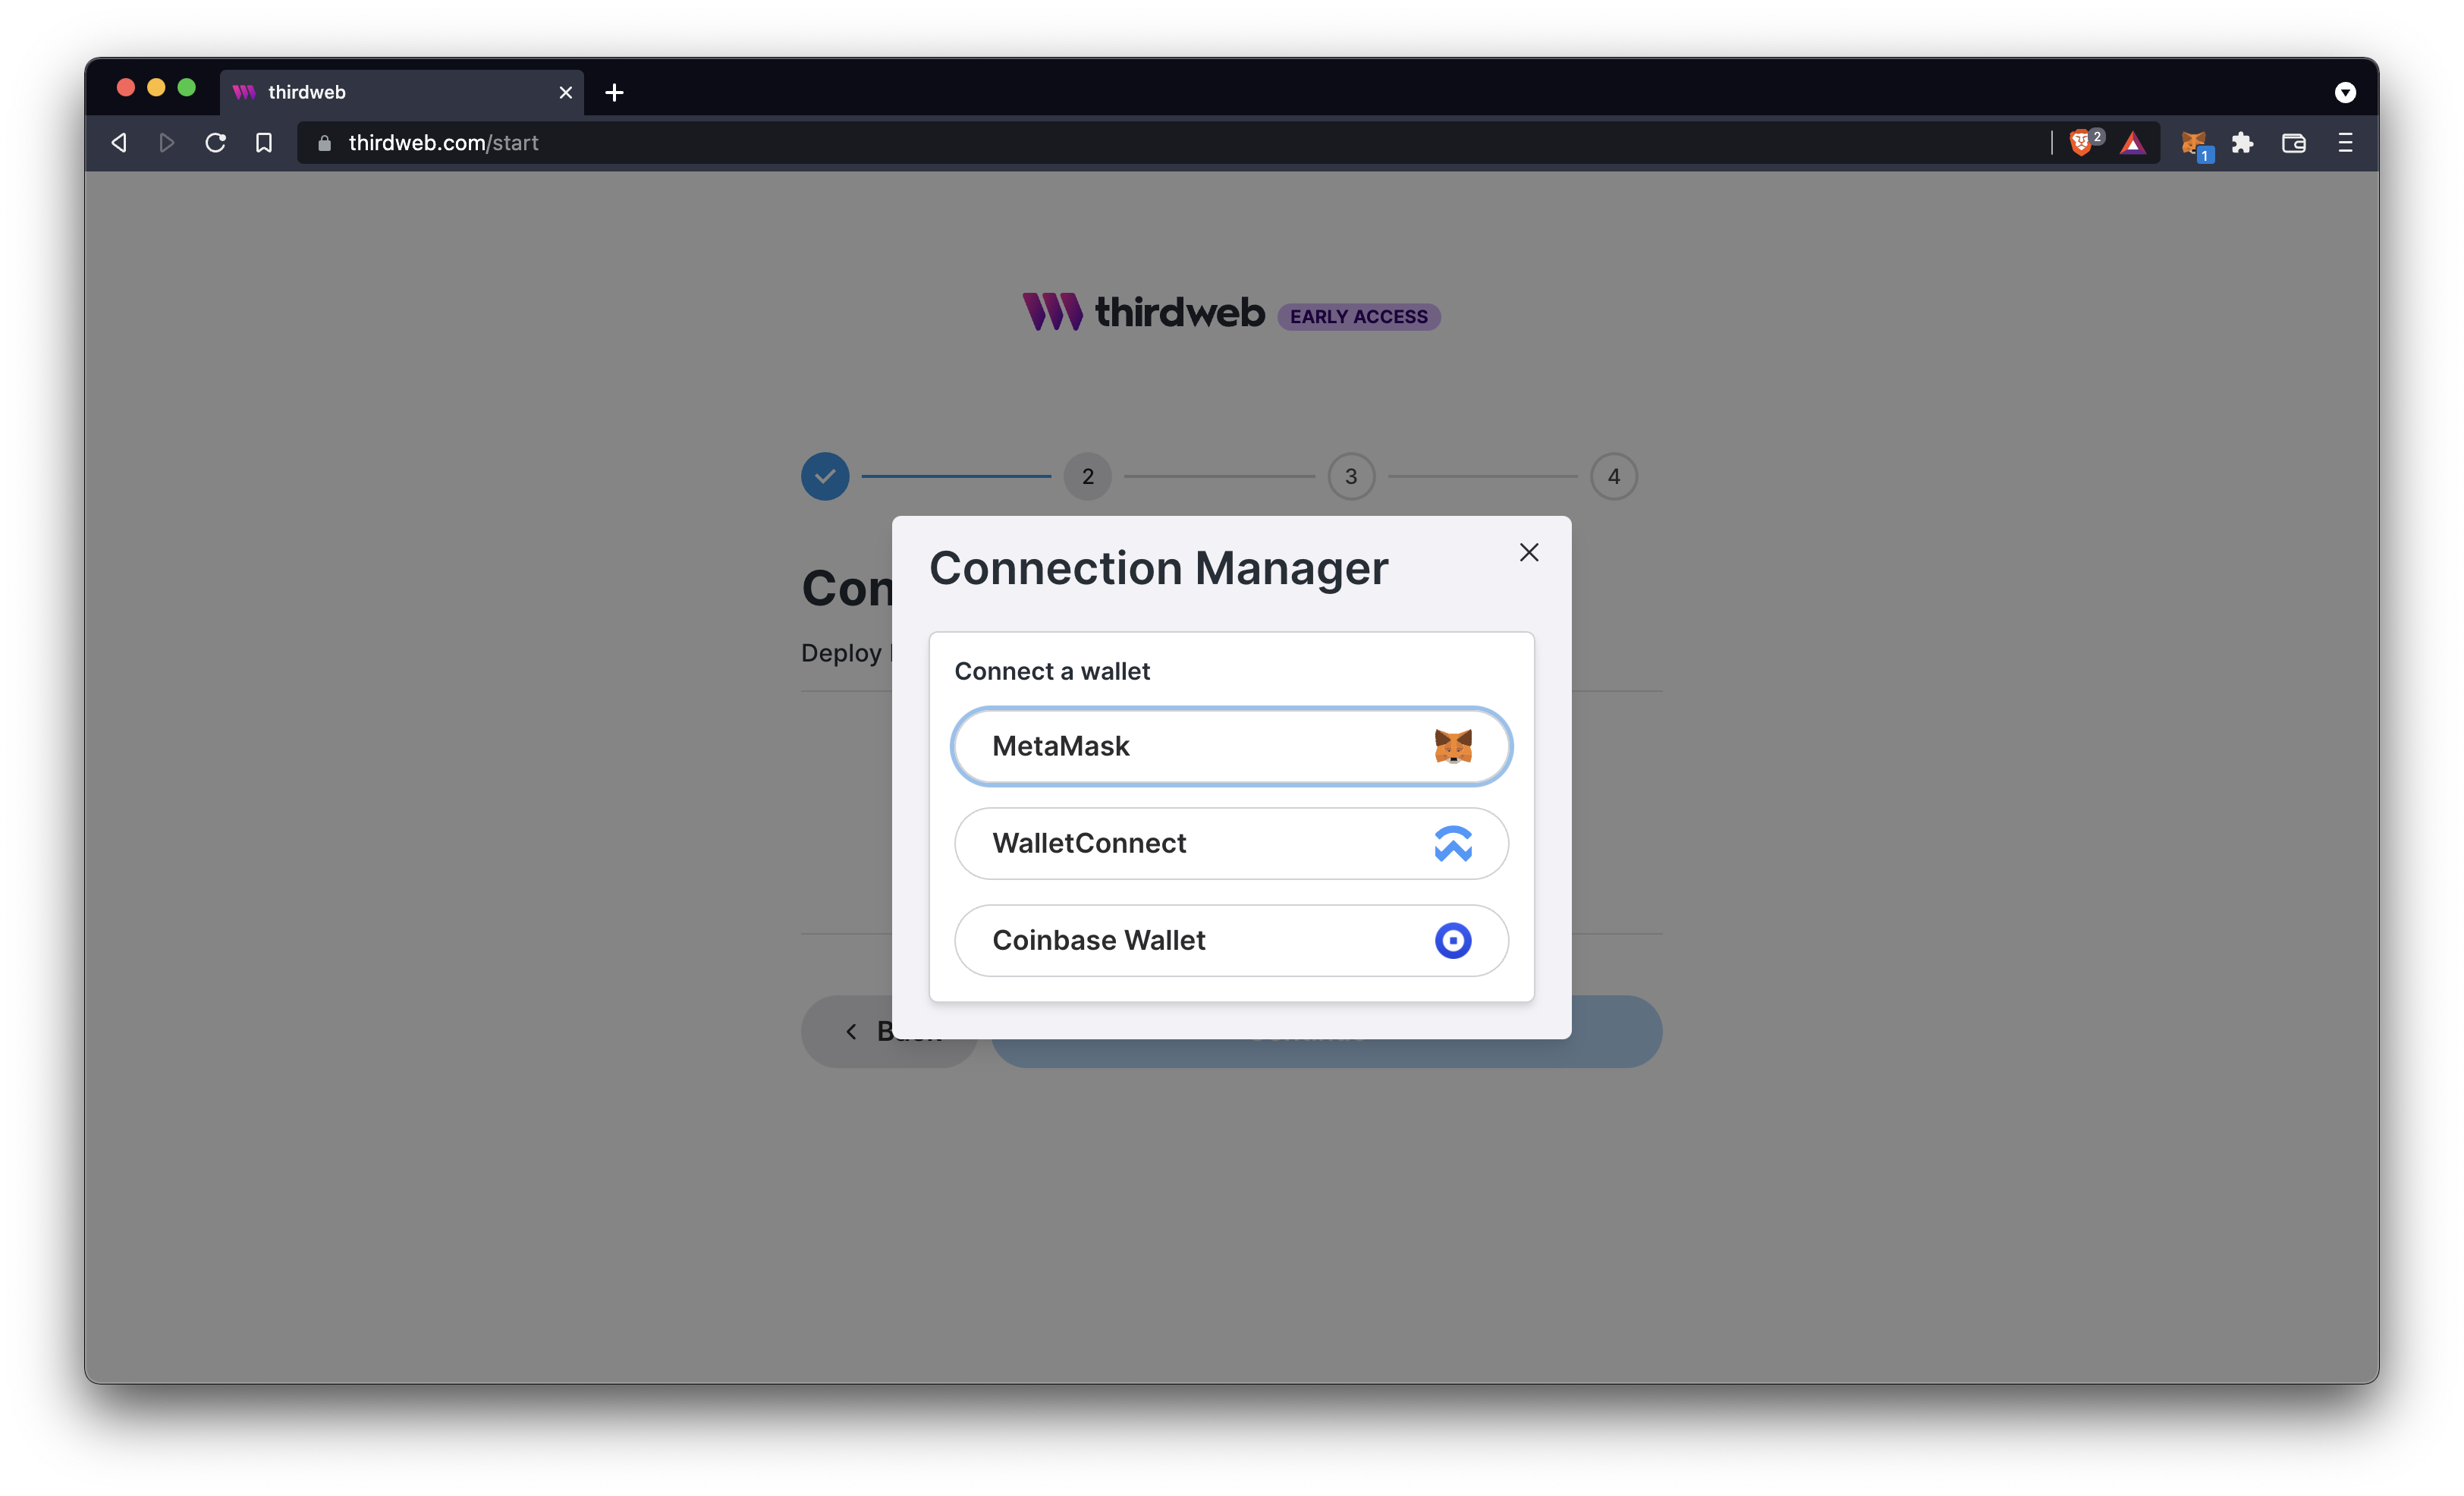Viewport: 2464px width, 1496px height.
Task: Reload the thirdweb page
Action: pyautogui.click(x=215, y=143)
